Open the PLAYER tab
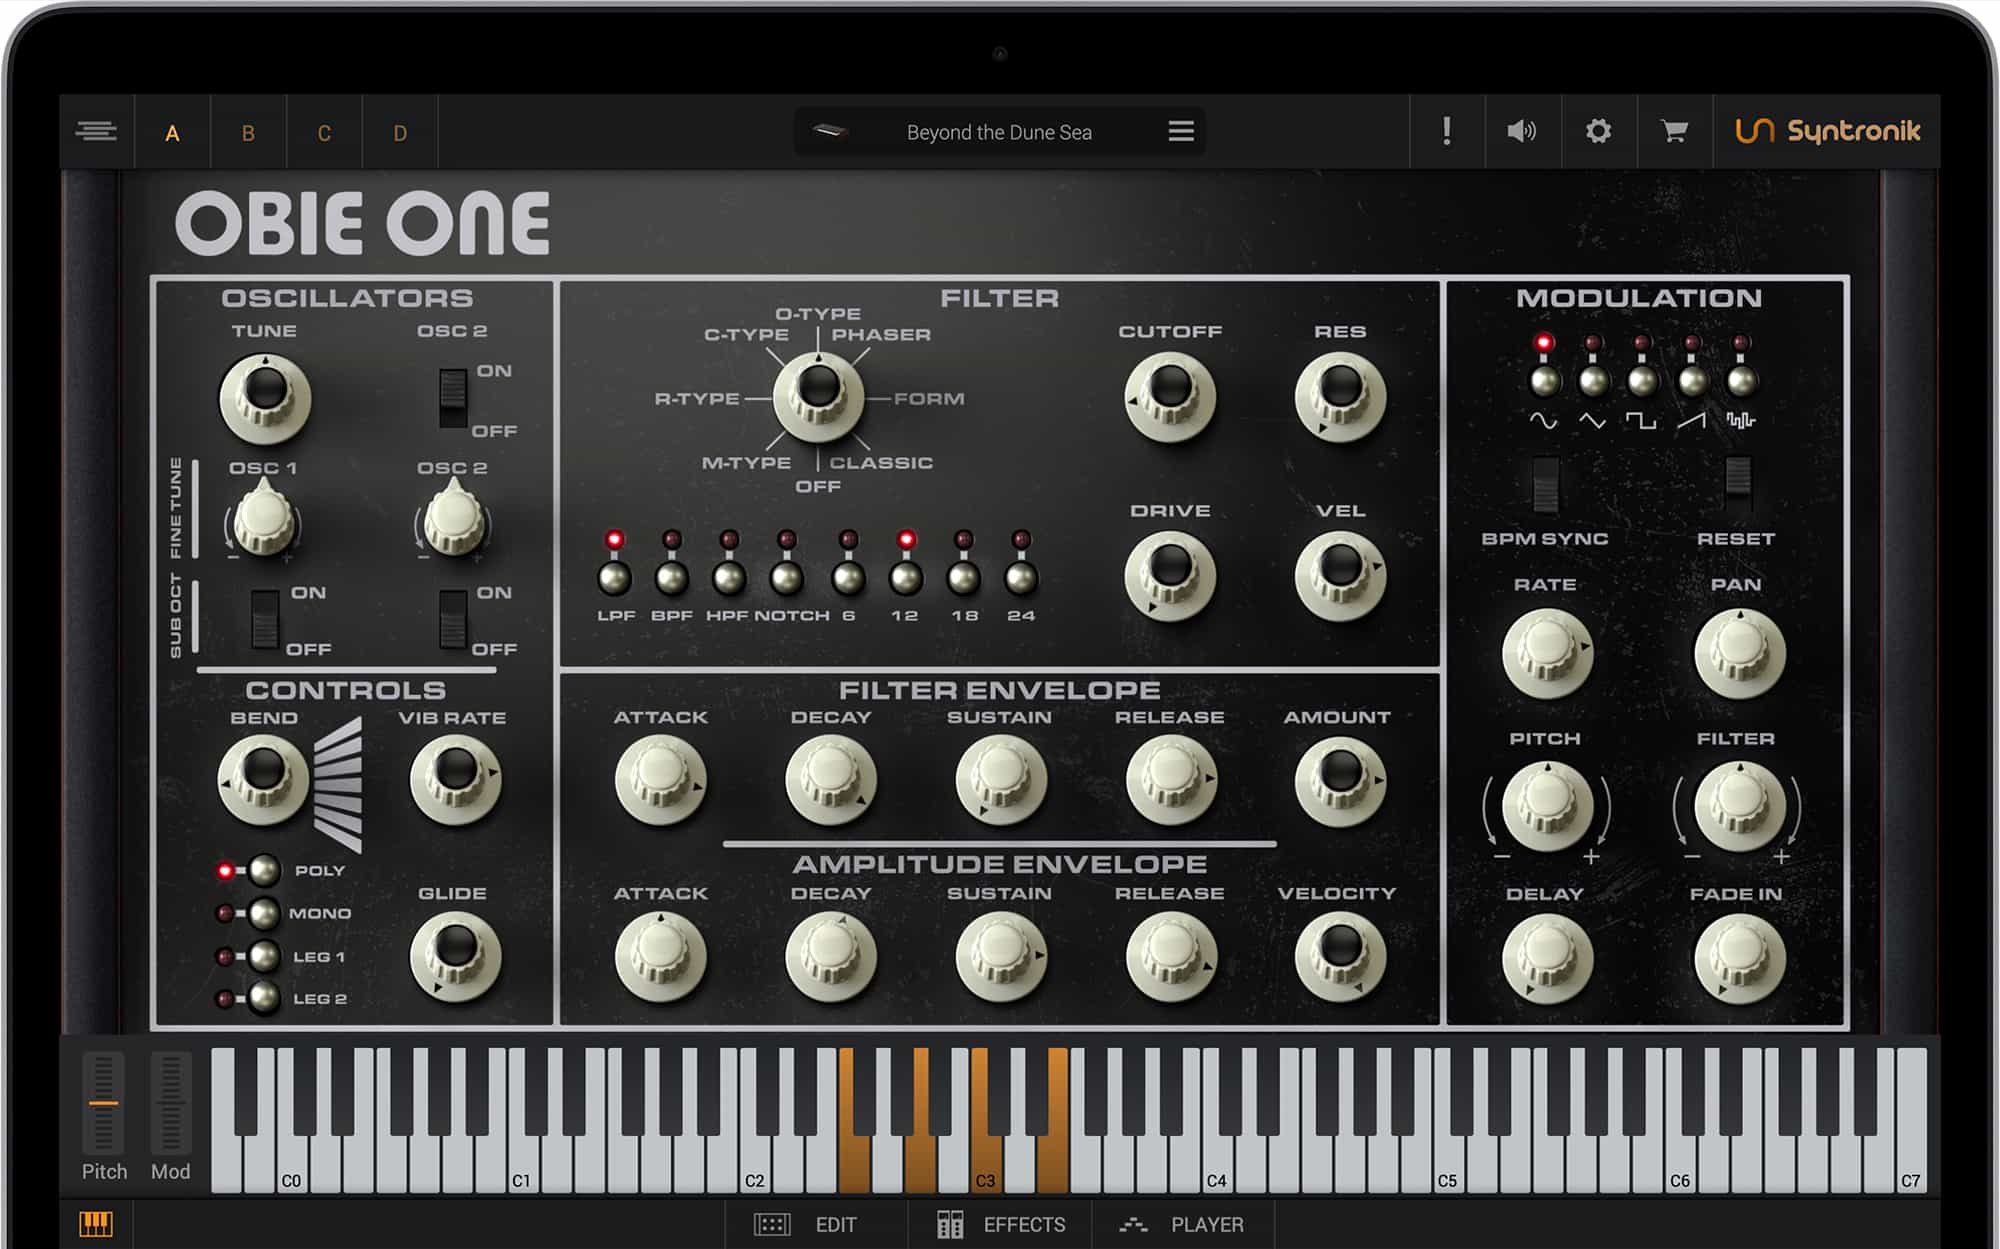 pos(1181,1224)
